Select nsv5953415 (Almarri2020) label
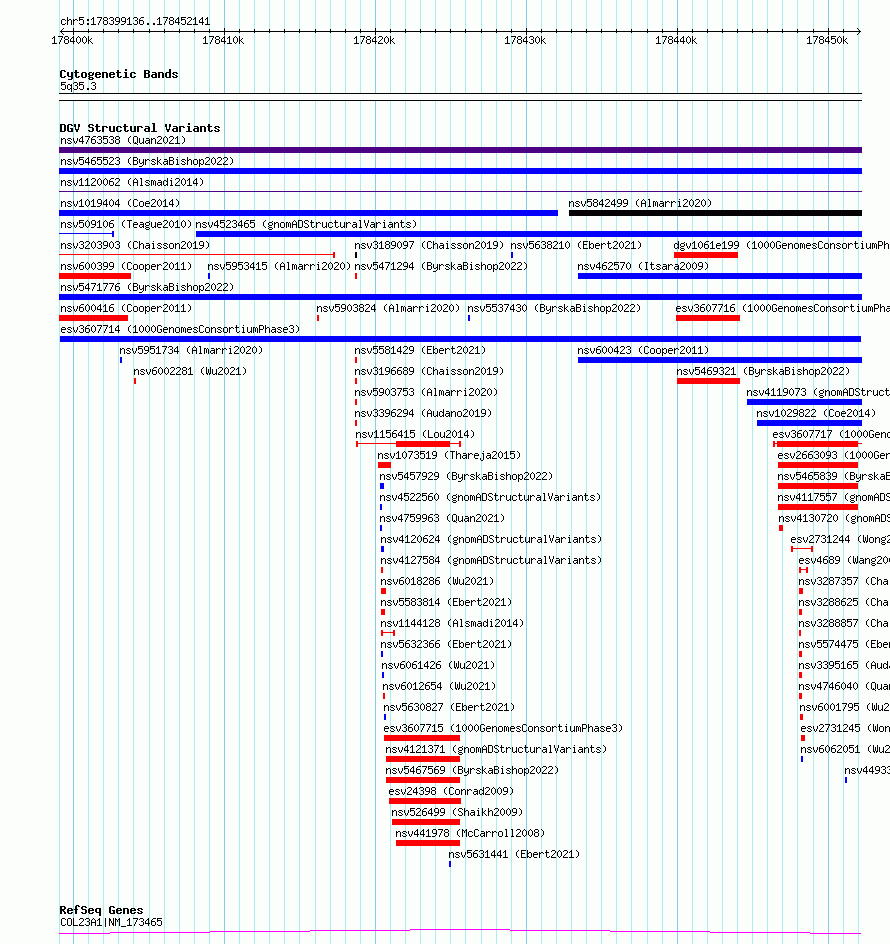 tap(279, 266)
